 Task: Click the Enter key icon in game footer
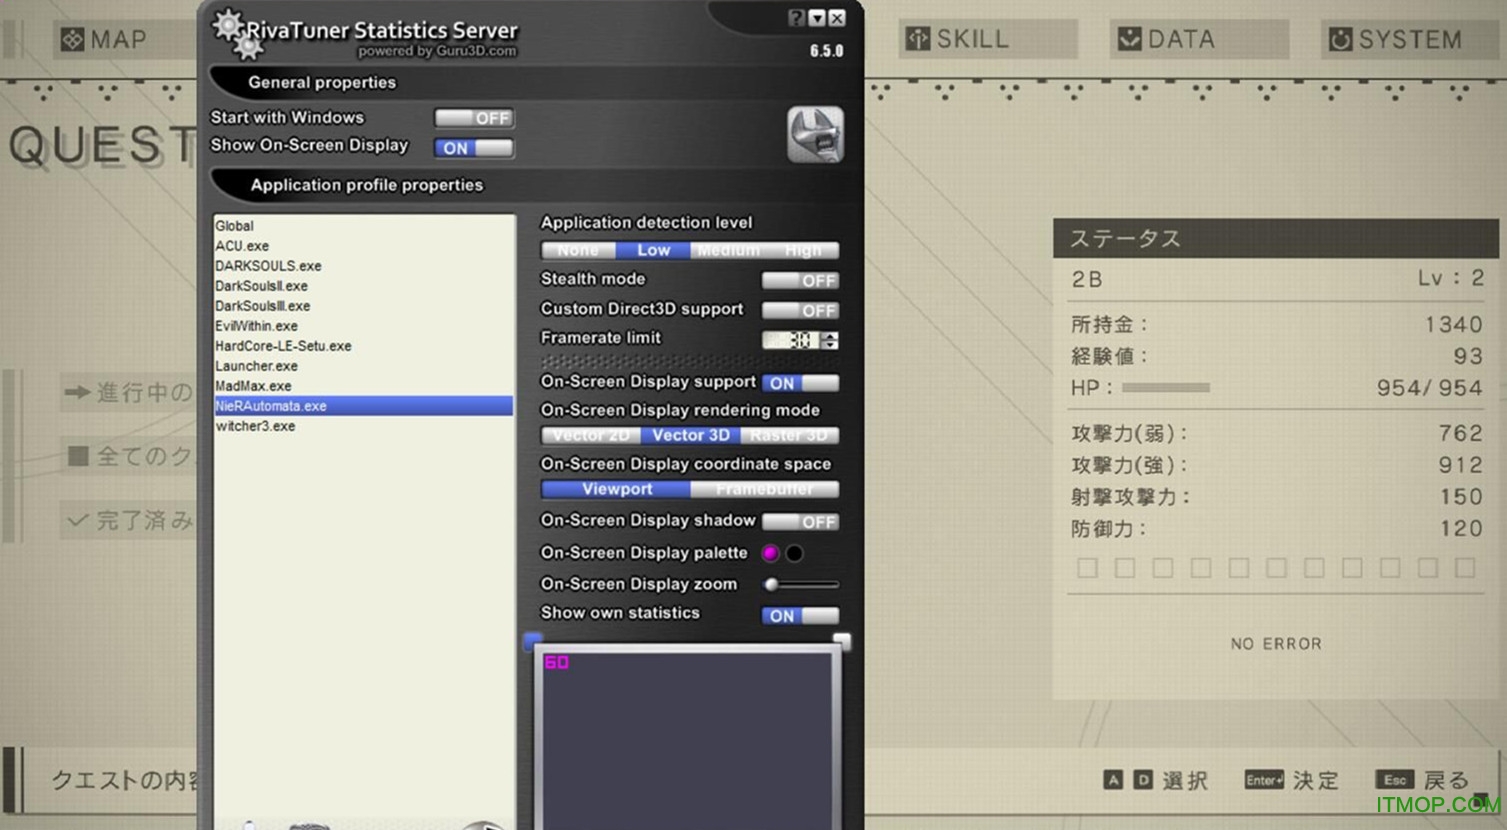(1263, 780)
